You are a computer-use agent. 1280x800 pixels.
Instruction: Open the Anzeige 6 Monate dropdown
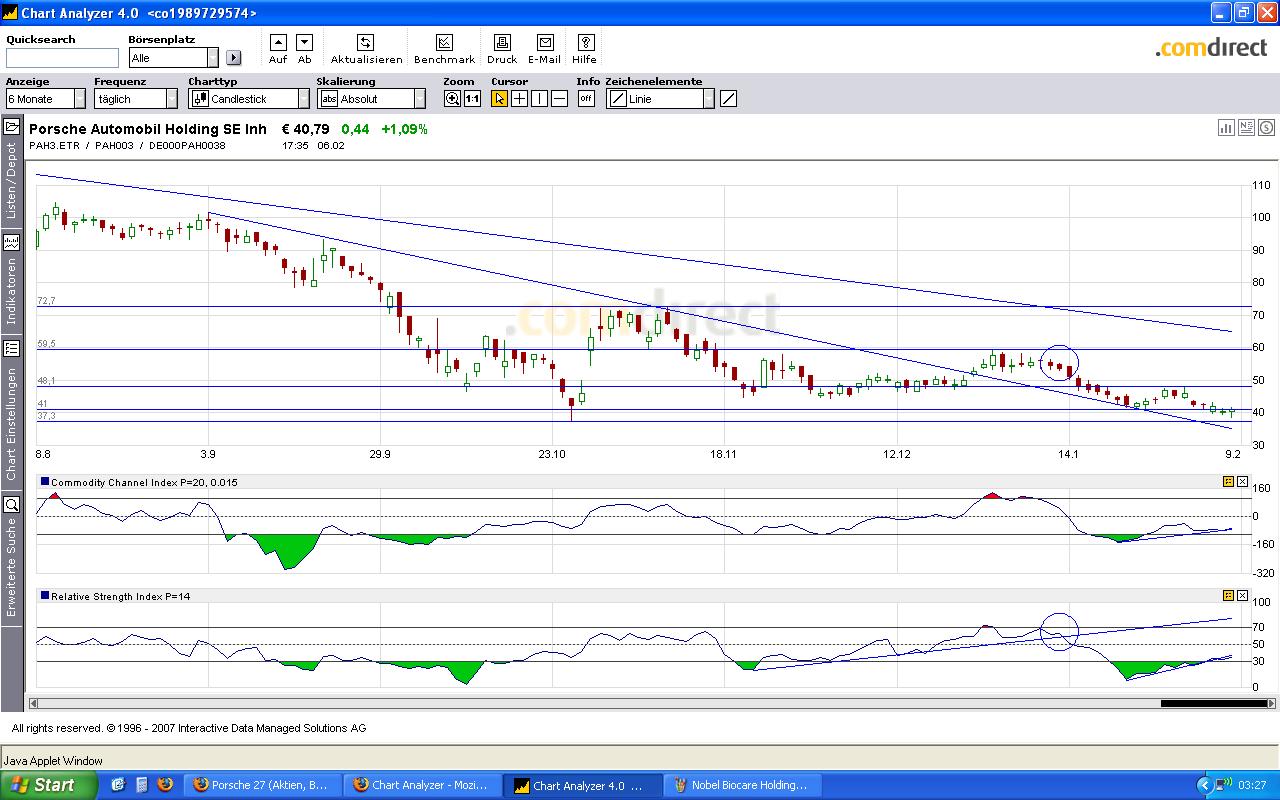pos(79,99)
